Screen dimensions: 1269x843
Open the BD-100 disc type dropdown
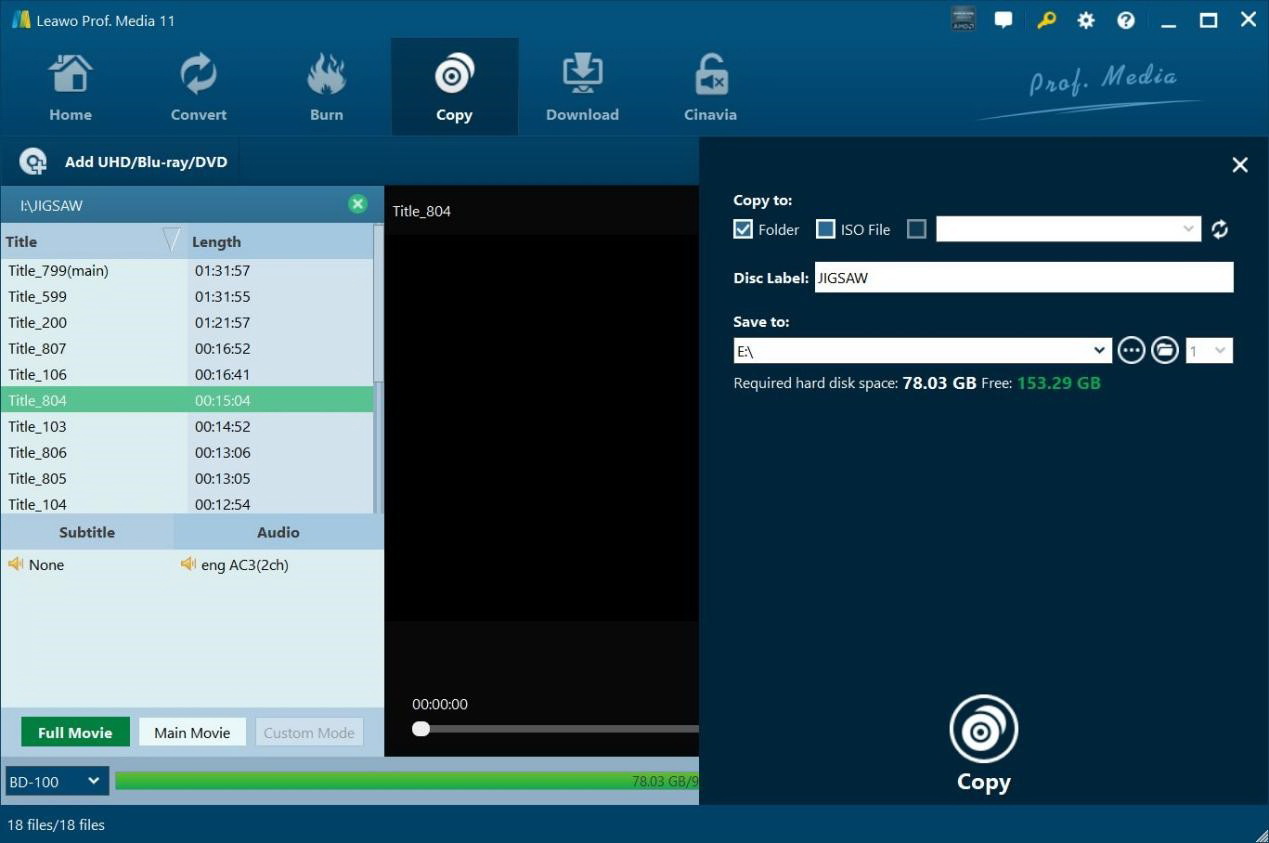tap(57, 781)
